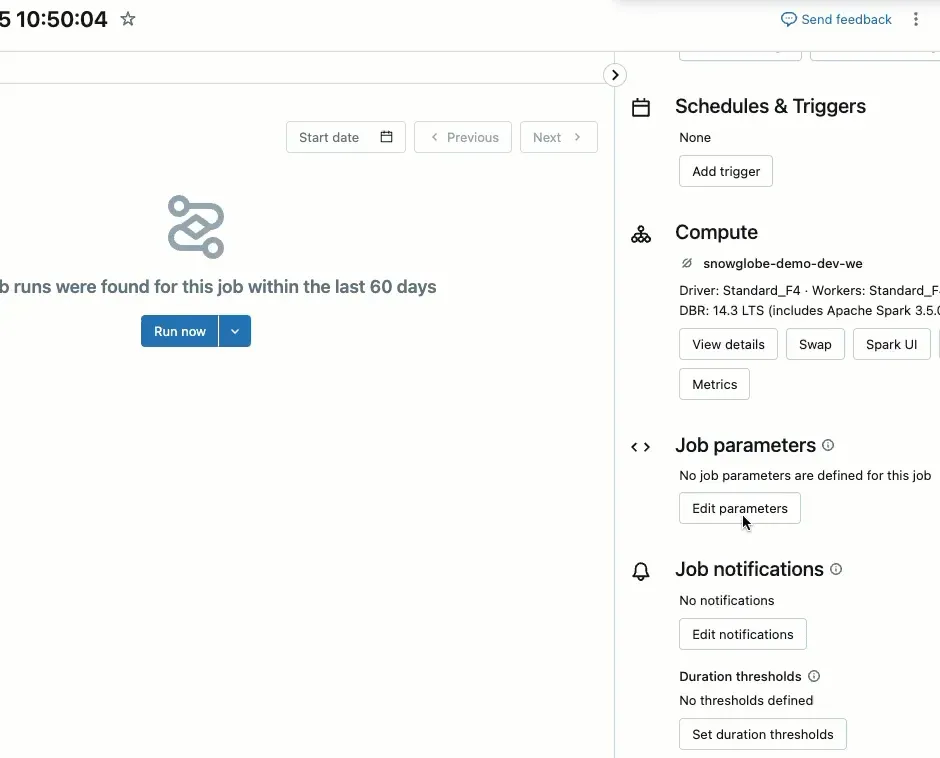940x758 pixels.
Task: Go to Next page of runs
Action: pos(559,137)
